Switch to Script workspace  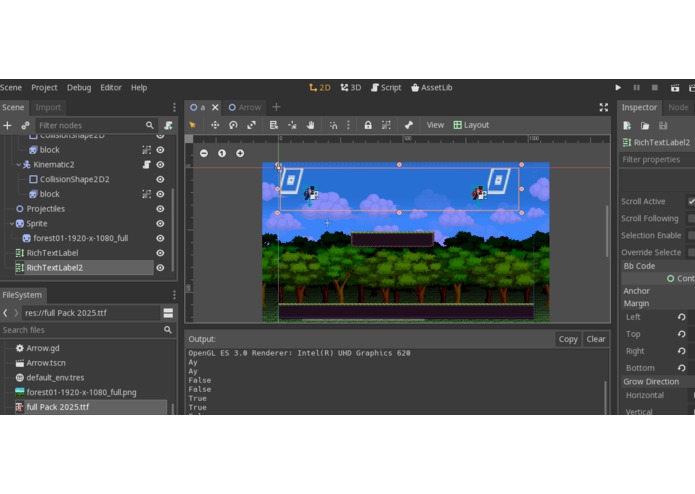click(386, 88)
